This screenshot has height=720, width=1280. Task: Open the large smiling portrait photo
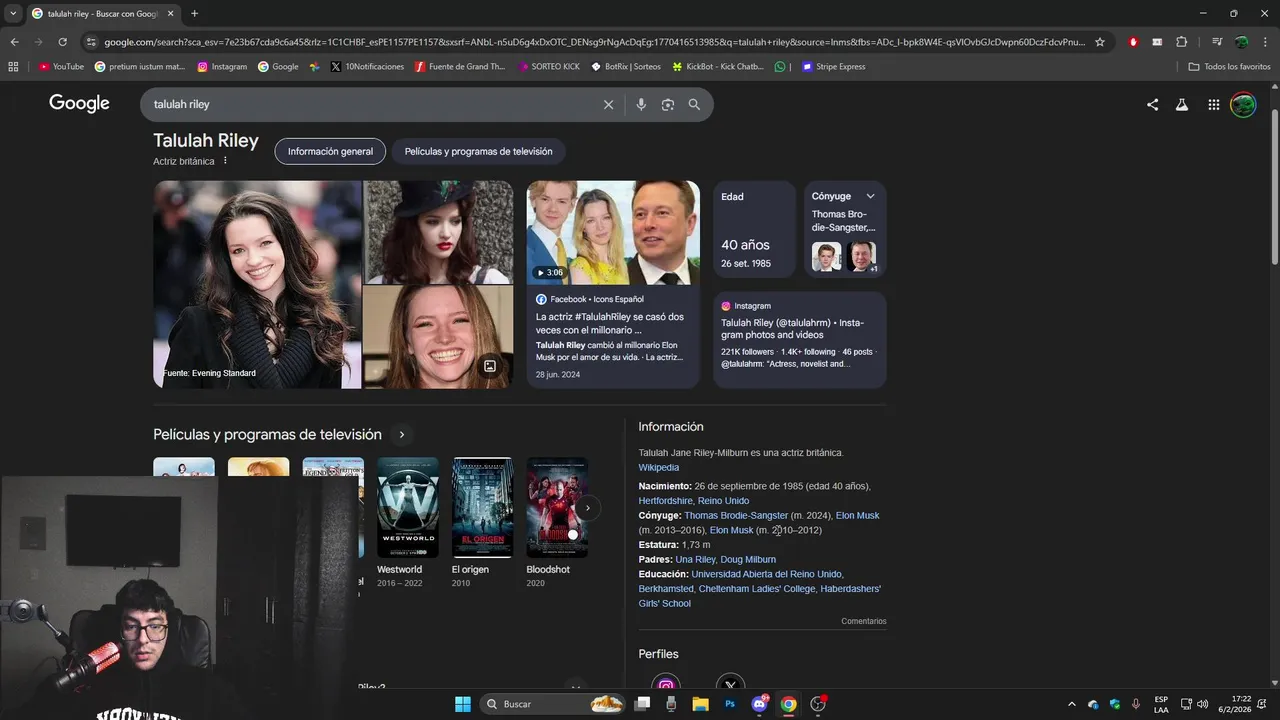(x=257, y=285)
